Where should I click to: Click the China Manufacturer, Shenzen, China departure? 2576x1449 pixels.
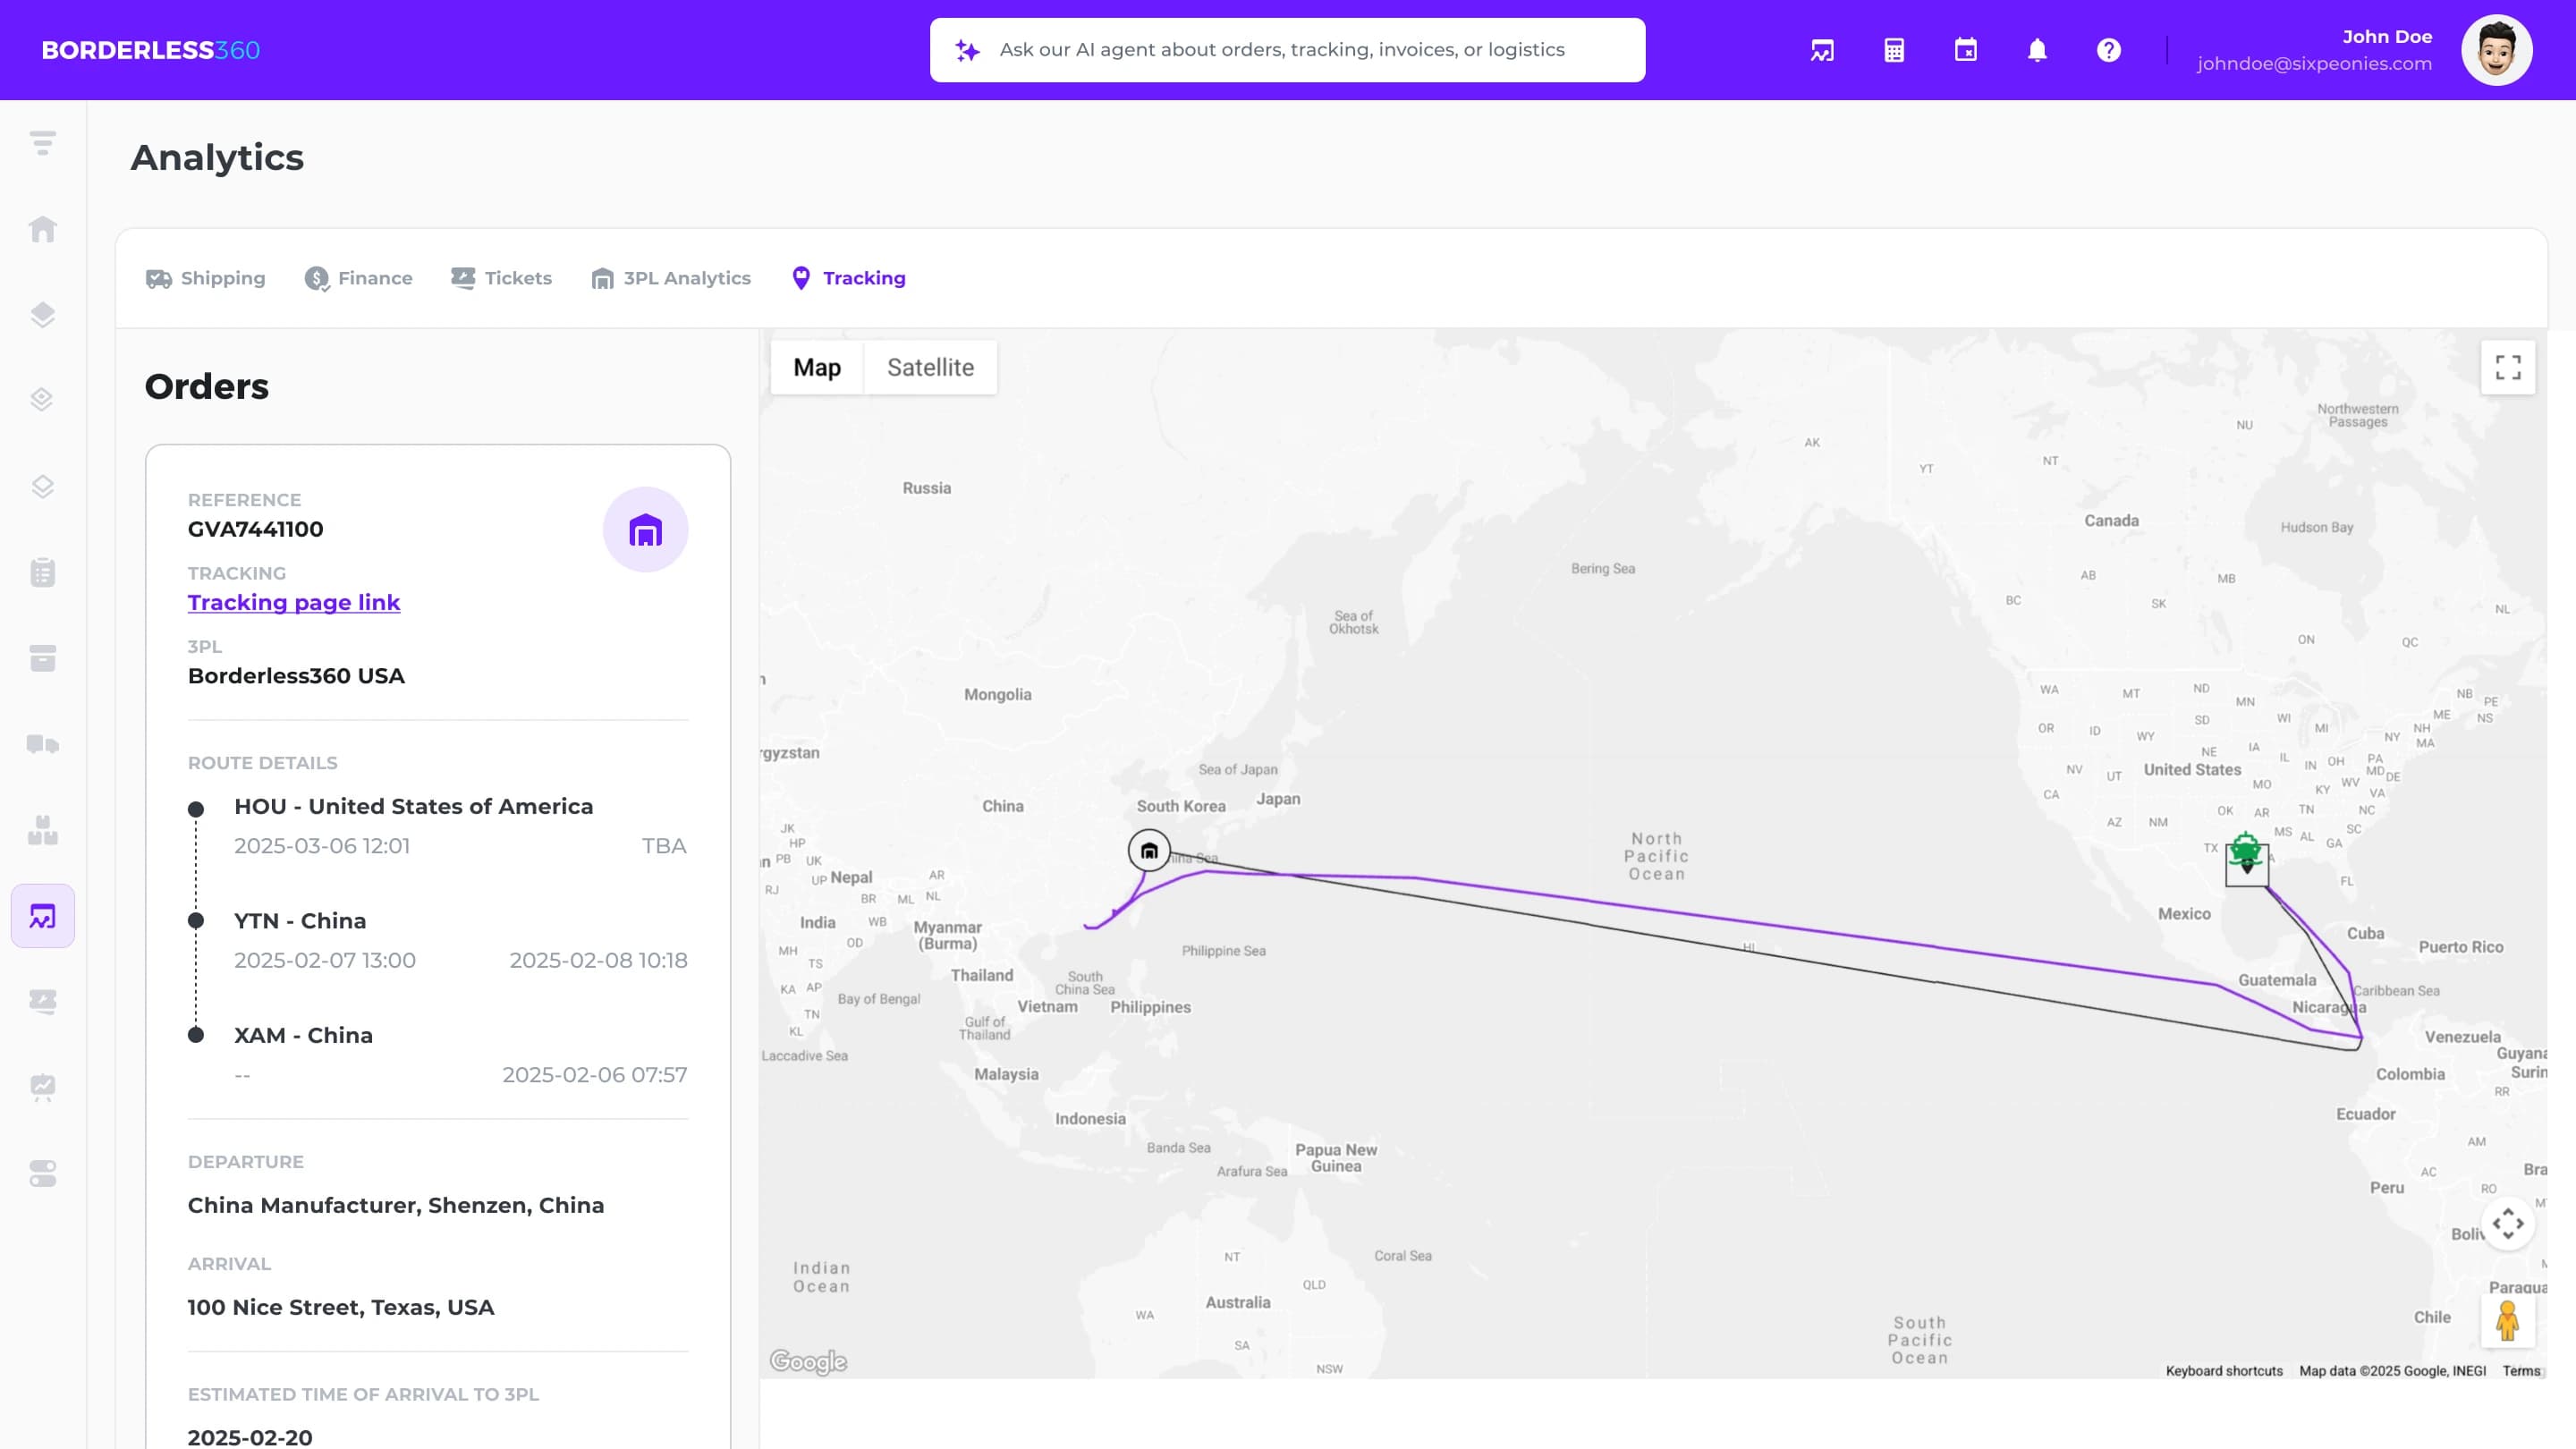[396, 1205]
